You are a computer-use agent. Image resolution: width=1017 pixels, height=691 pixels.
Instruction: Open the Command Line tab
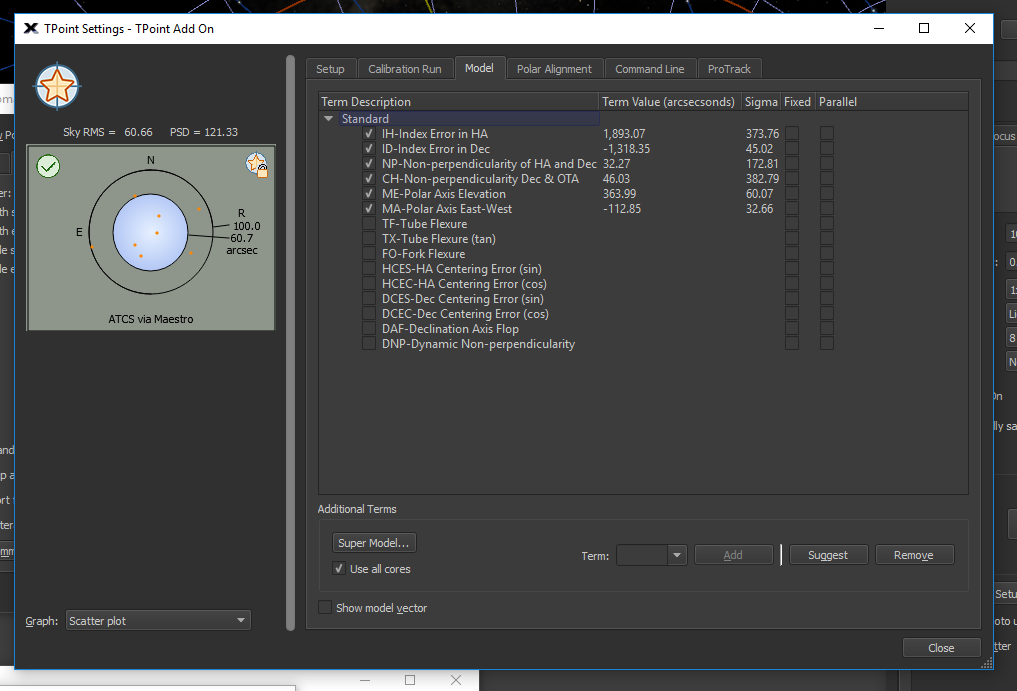click(x=649, y=69)
